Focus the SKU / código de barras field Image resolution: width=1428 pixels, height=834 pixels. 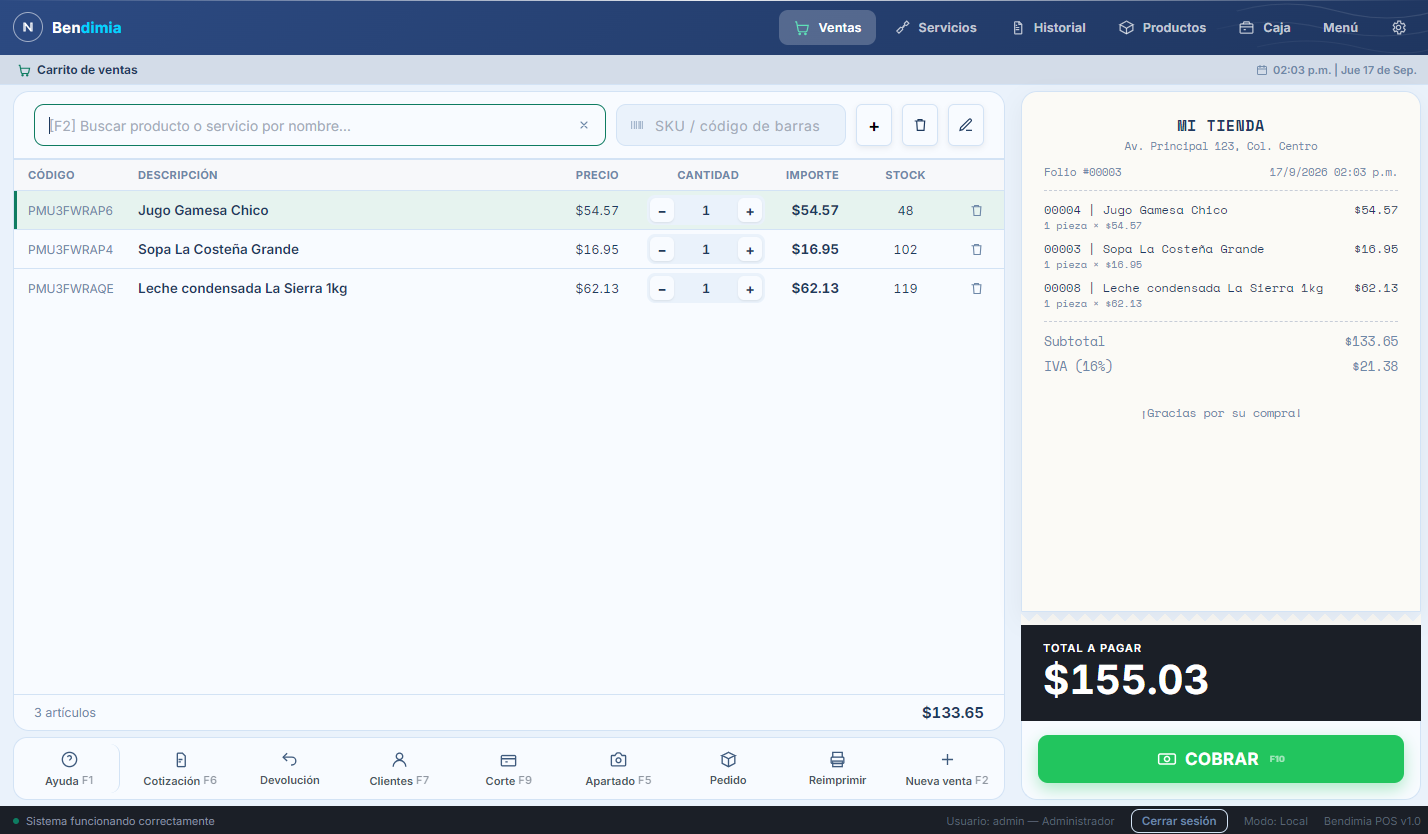pos(731,125)
